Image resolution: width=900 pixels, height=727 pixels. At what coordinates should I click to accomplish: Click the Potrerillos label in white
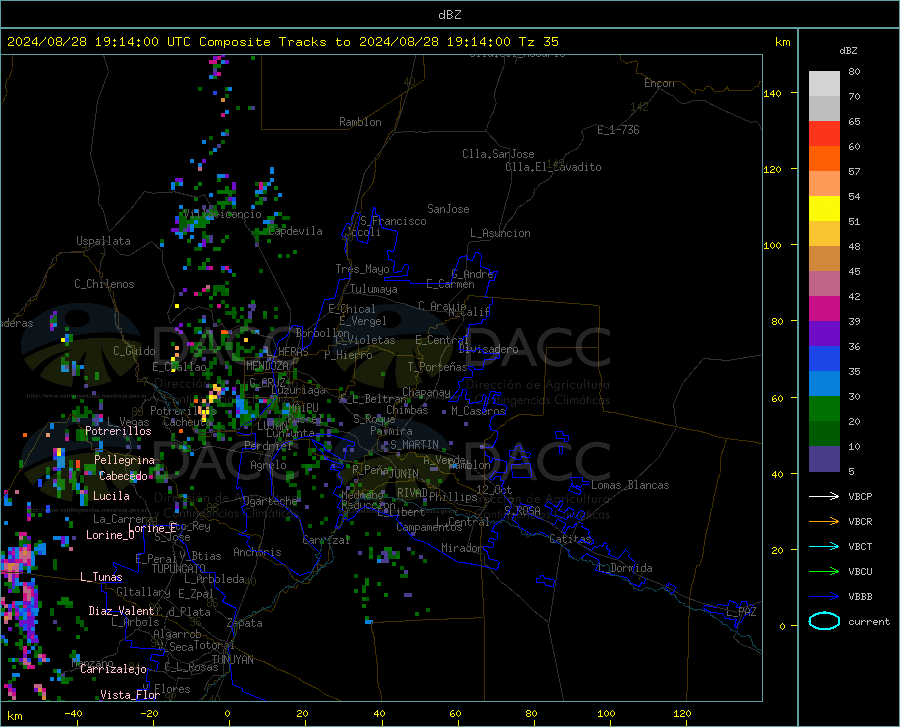118,431
